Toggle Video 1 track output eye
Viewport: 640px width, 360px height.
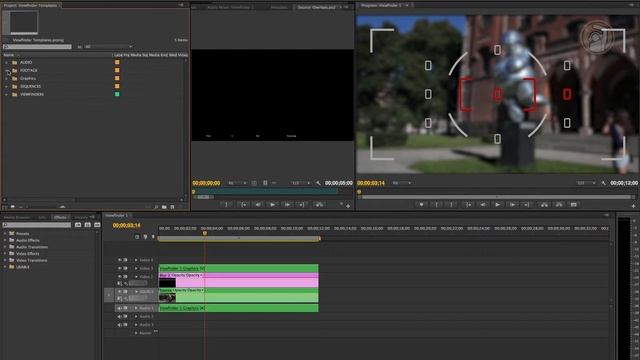(120, 291)
